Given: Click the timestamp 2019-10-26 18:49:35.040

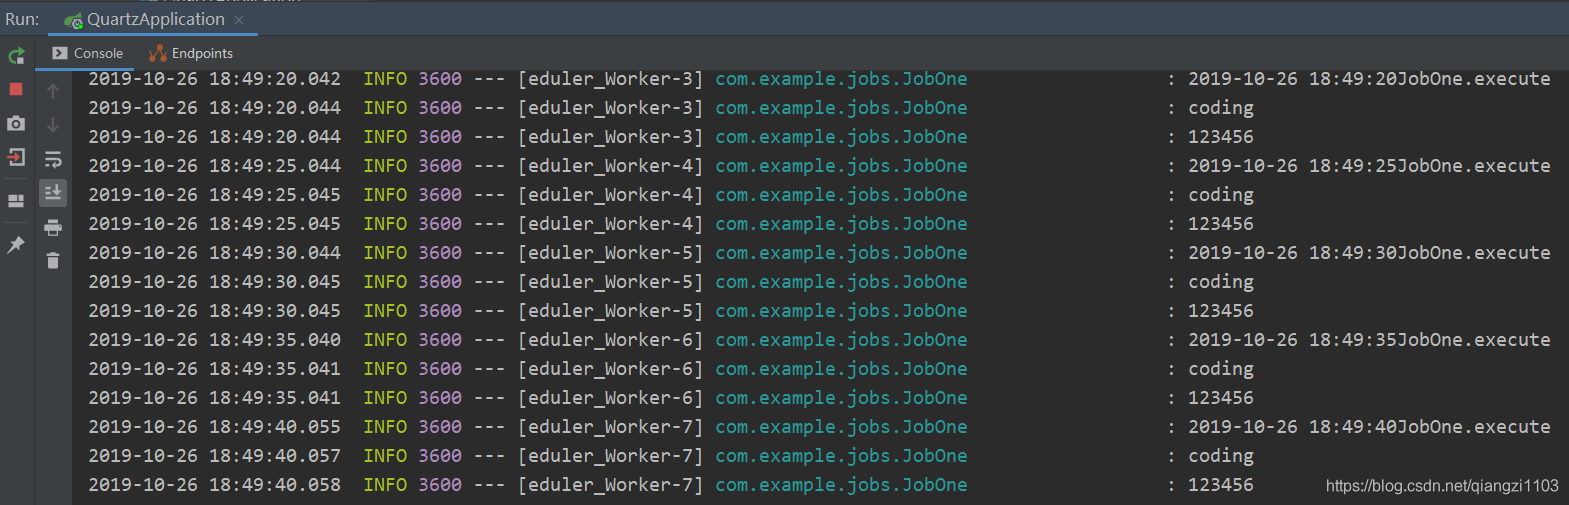Looking at the screenshot, I should pyautogui.click(x=214, y=339).
